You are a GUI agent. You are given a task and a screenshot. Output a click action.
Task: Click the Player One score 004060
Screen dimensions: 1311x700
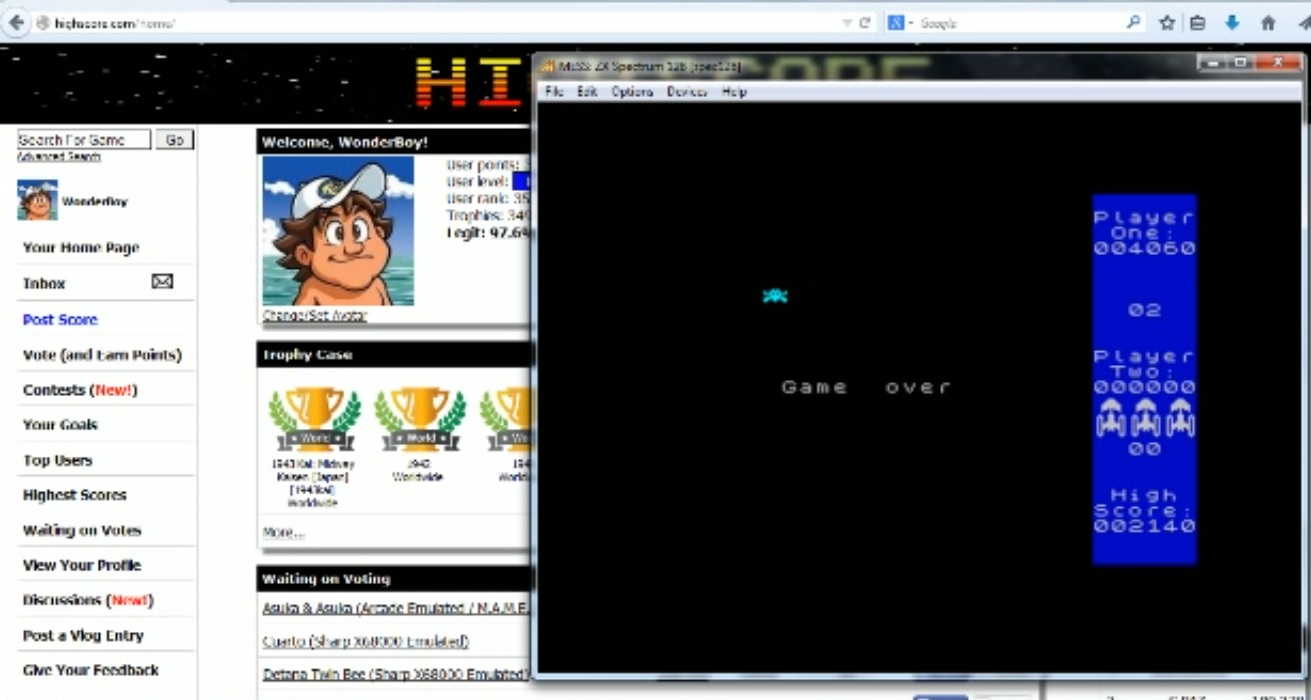tap(1144, 249)
